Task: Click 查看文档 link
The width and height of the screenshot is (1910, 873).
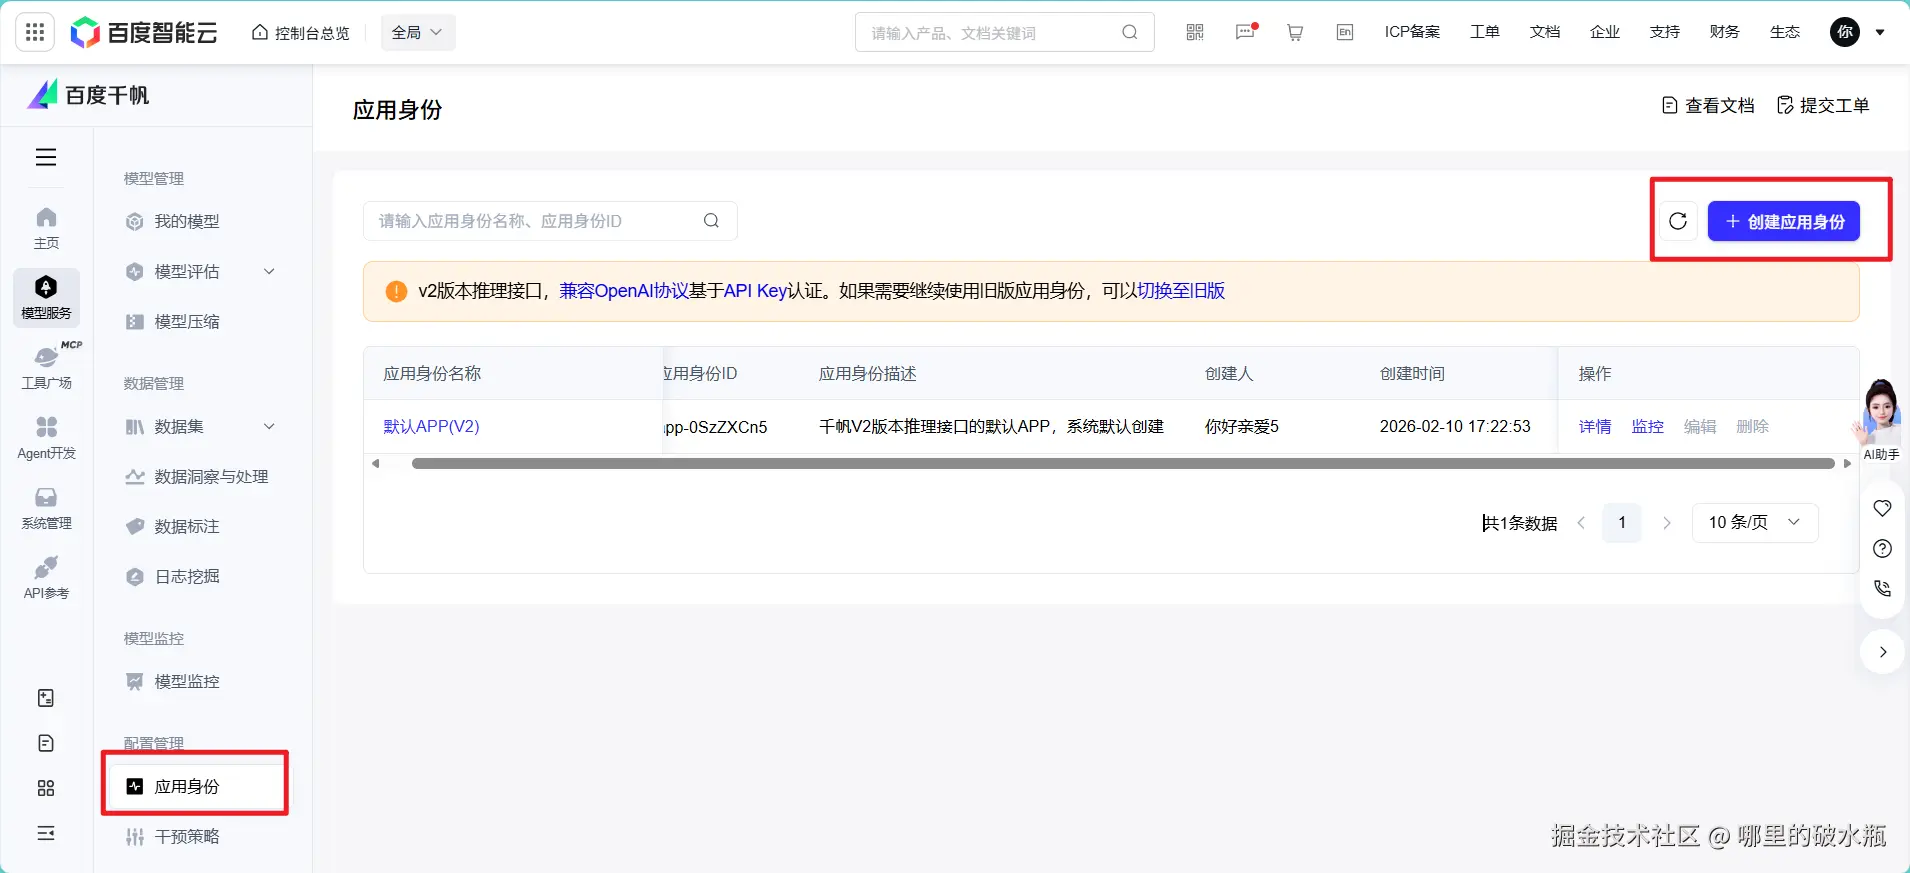Action: pyautogui.click(x=1708, y=106)
